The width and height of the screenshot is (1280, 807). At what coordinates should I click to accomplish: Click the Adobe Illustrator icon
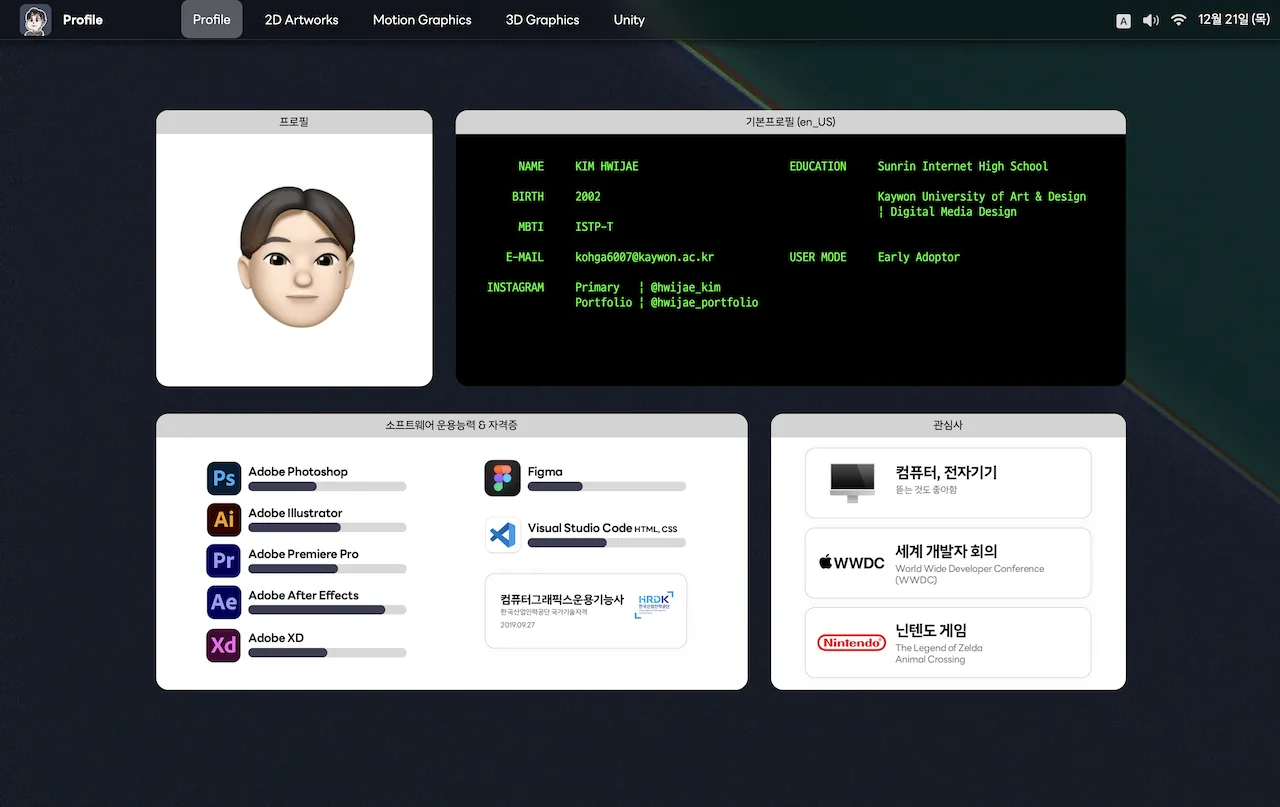[x=223, y=519]
